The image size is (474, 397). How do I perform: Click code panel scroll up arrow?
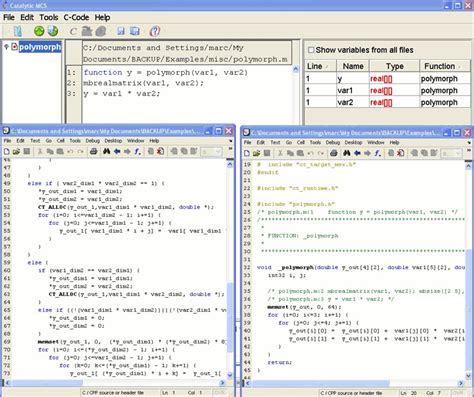click(296, 69)
